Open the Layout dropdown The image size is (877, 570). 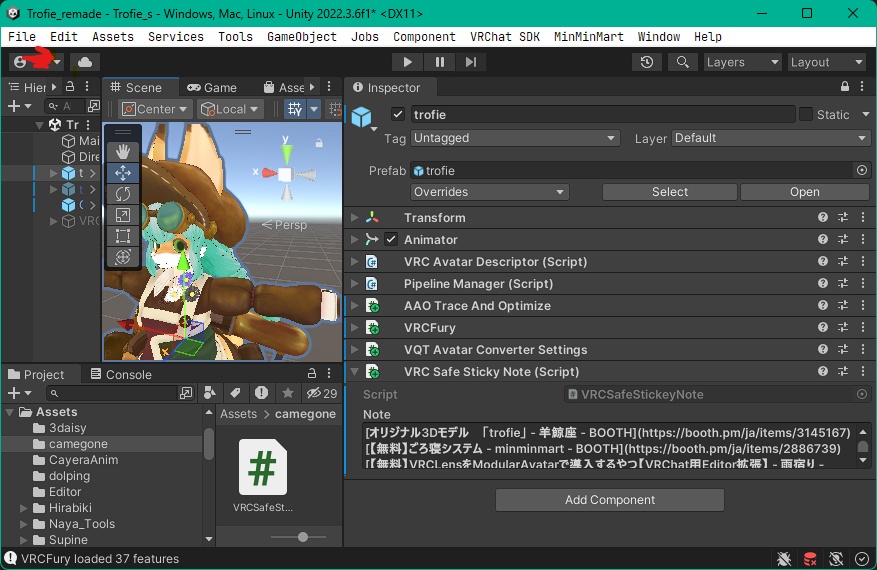pyautogui.click(x=827, y=62)
